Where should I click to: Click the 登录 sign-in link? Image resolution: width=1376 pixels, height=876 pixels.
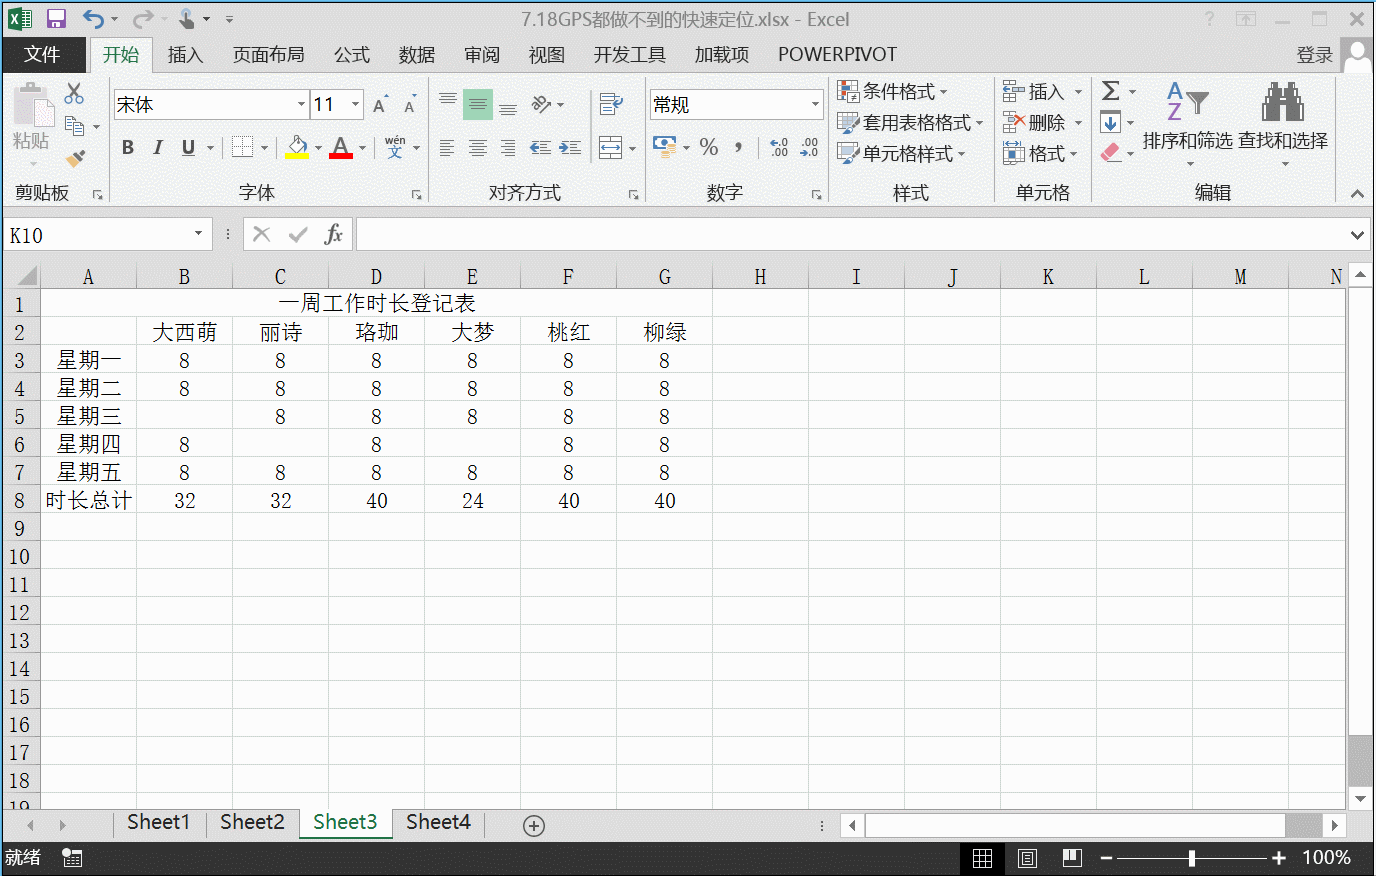(x=1315, y=55)
